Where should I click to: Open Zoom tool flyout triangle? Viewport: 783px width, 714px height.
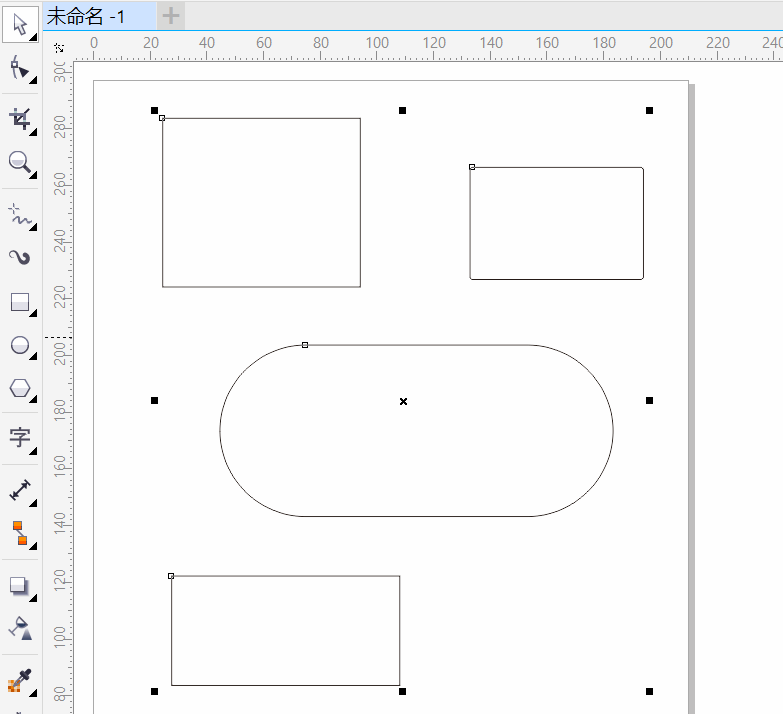(x=33, y=175)
